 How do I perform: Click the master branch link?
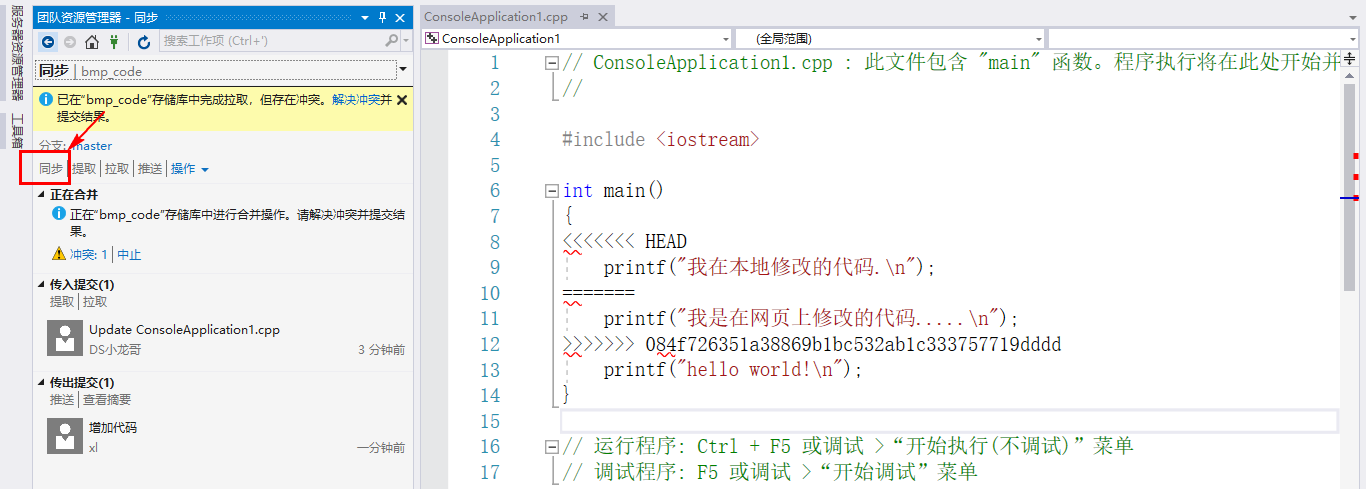click(91, 146)
